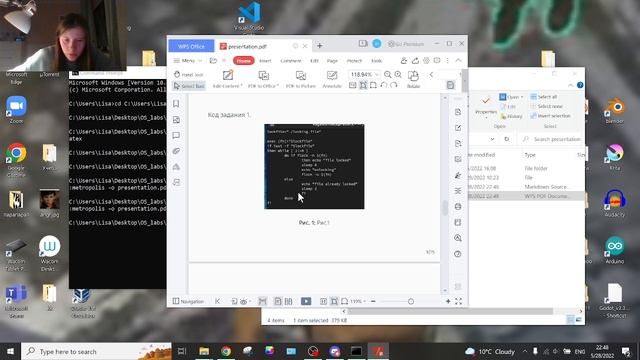
Task: Go to first page button in status bar
Action: (218, 301)
